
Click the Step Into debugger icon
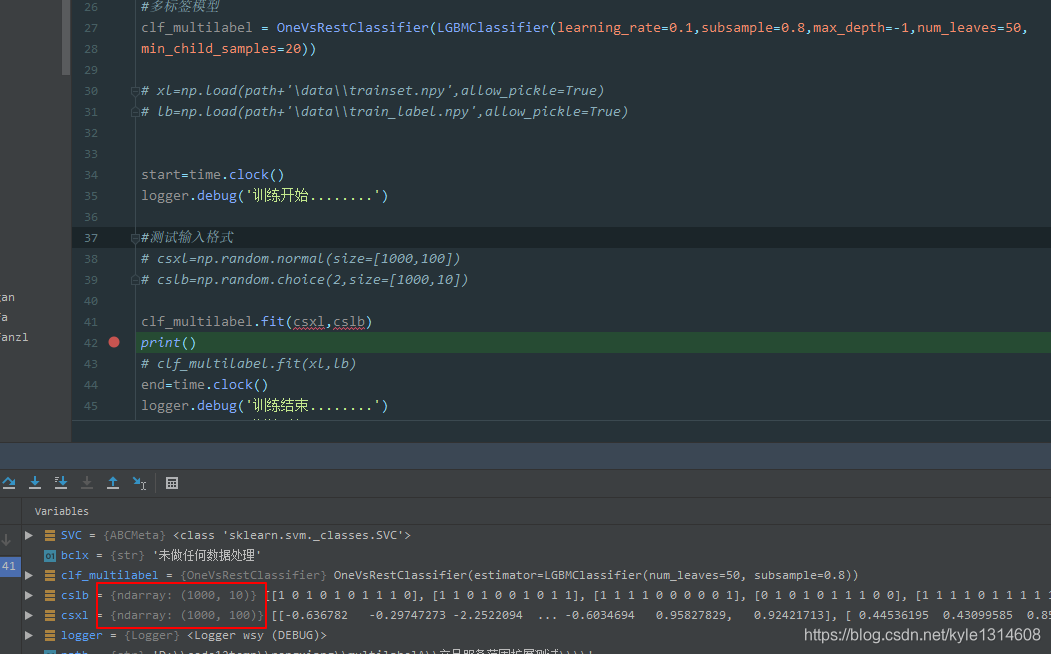(x=35, y=482)
